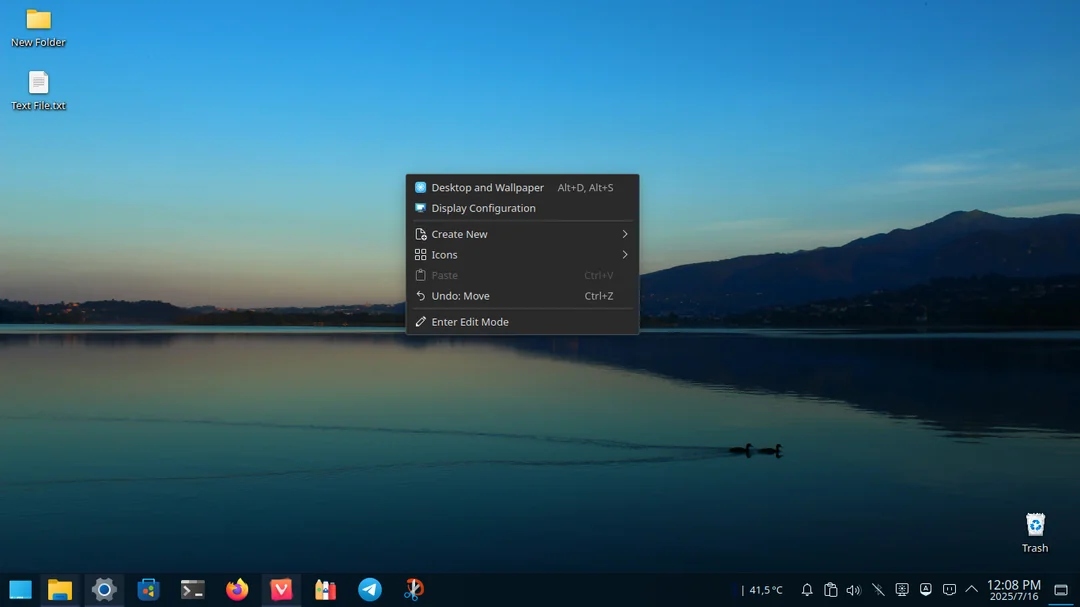Open Telegram from the taskbar
This screenshot has height=607, width=1080.
370,590
